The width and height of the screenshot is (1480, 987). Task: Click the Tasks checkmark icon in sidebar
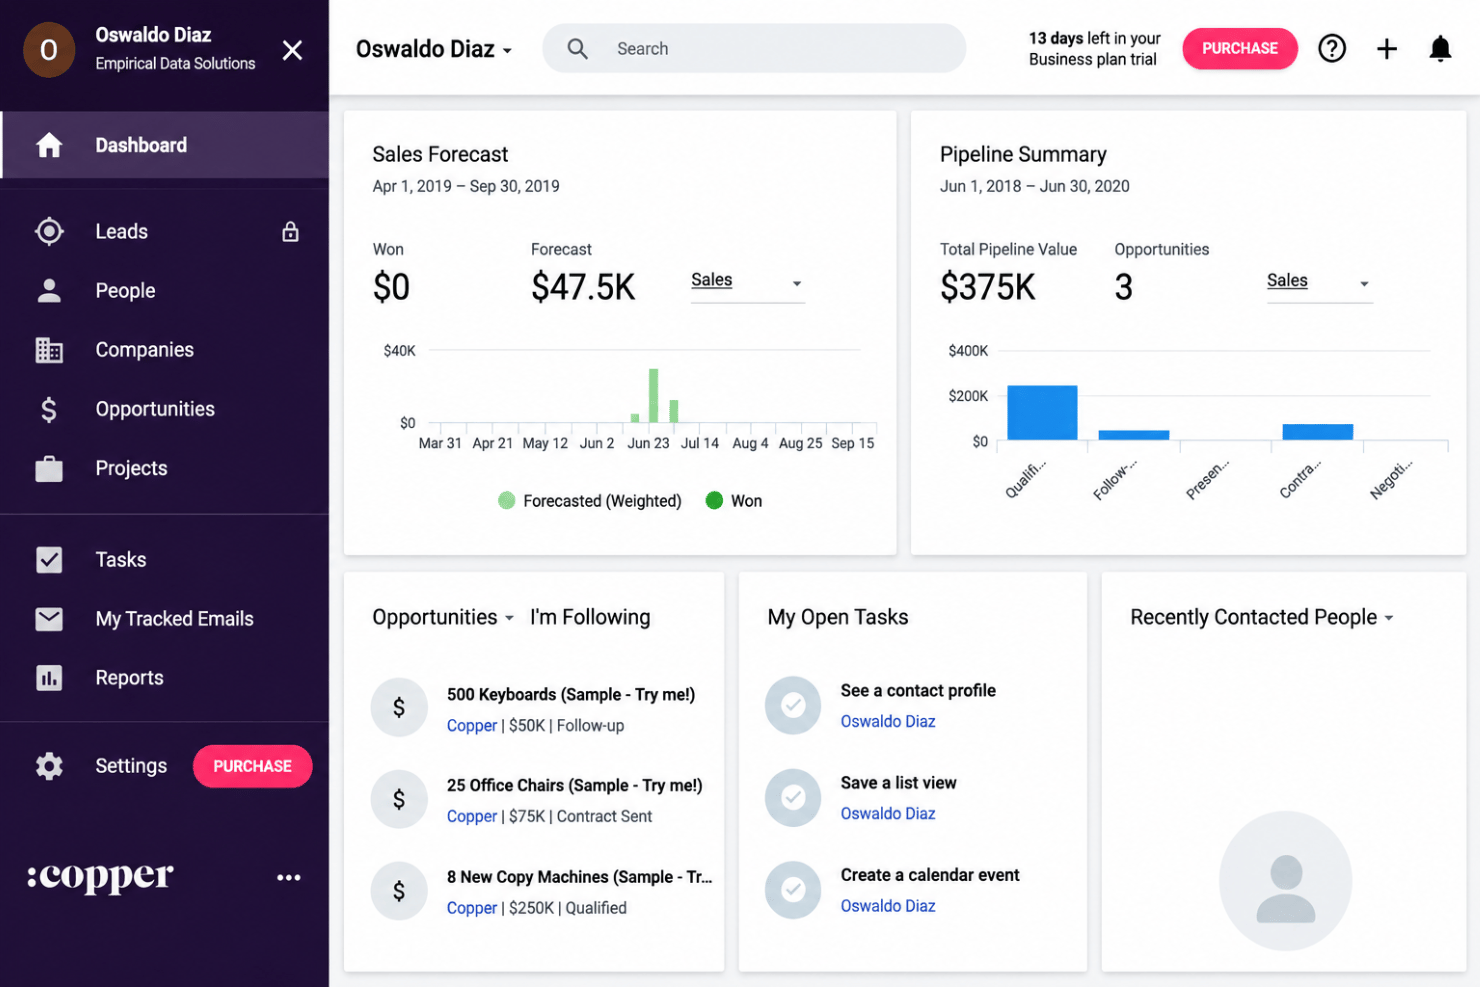tap(49, 560)
